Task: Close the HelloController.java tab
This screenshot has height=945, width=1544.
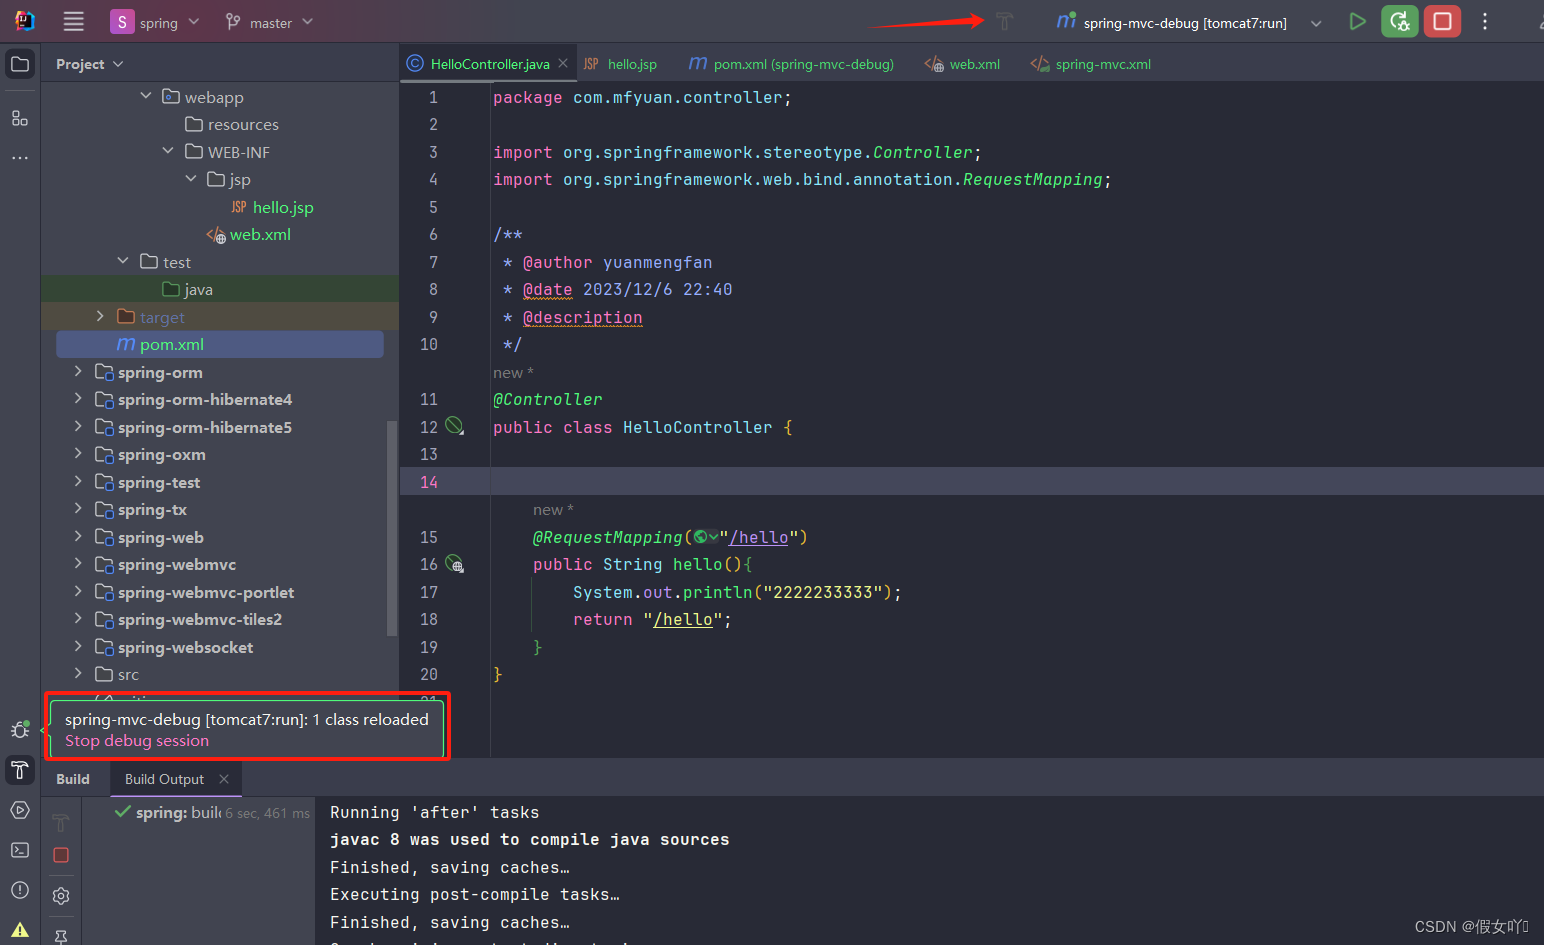Action: tap(563, 63)
